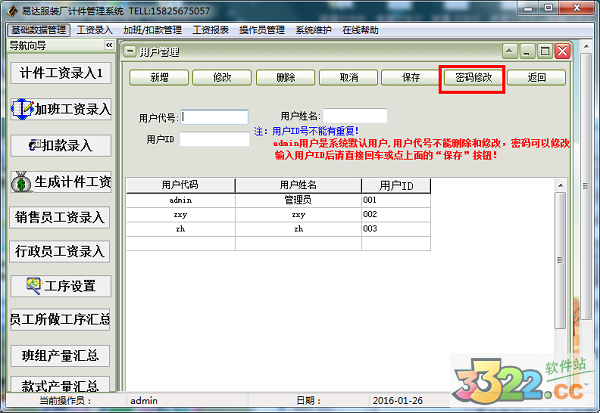
Task: Click the 用户姓名 column header
Action: coord(298,185)
